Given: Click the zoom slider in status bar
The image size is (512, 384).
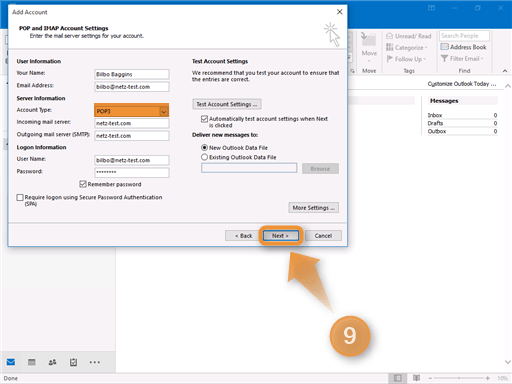Looking at the screenshot, I should point(459,378).
